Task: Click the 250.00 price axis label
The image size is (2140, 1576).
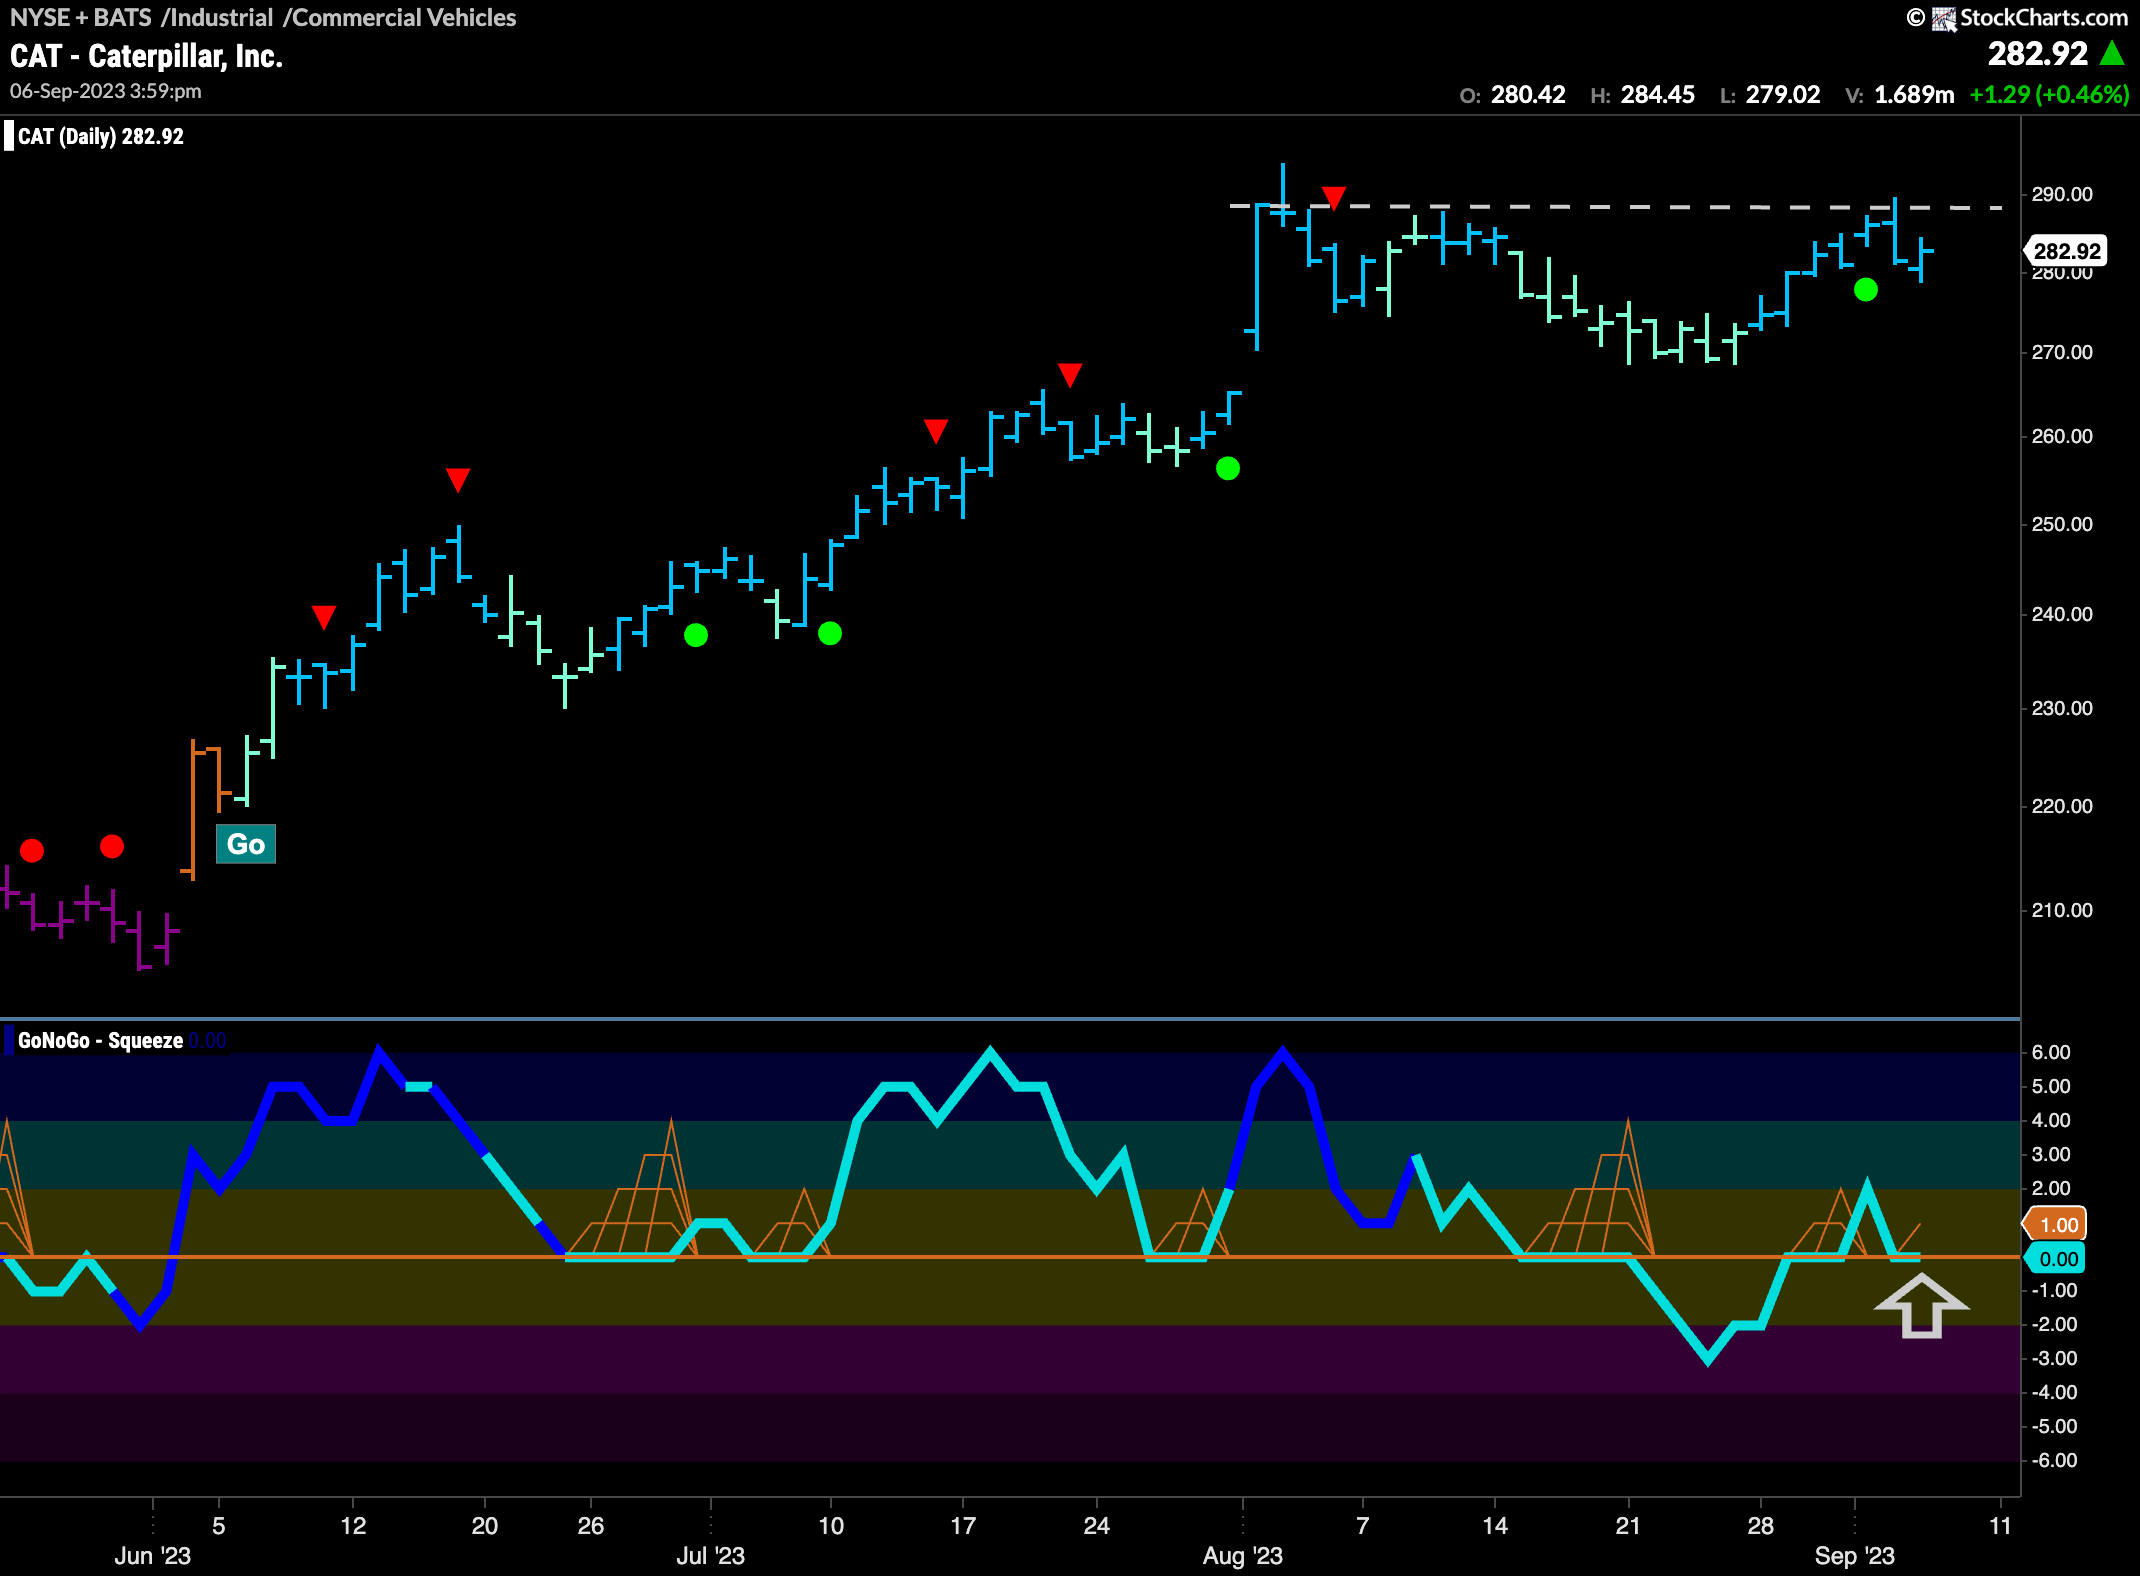Action: pos(2062,524)
